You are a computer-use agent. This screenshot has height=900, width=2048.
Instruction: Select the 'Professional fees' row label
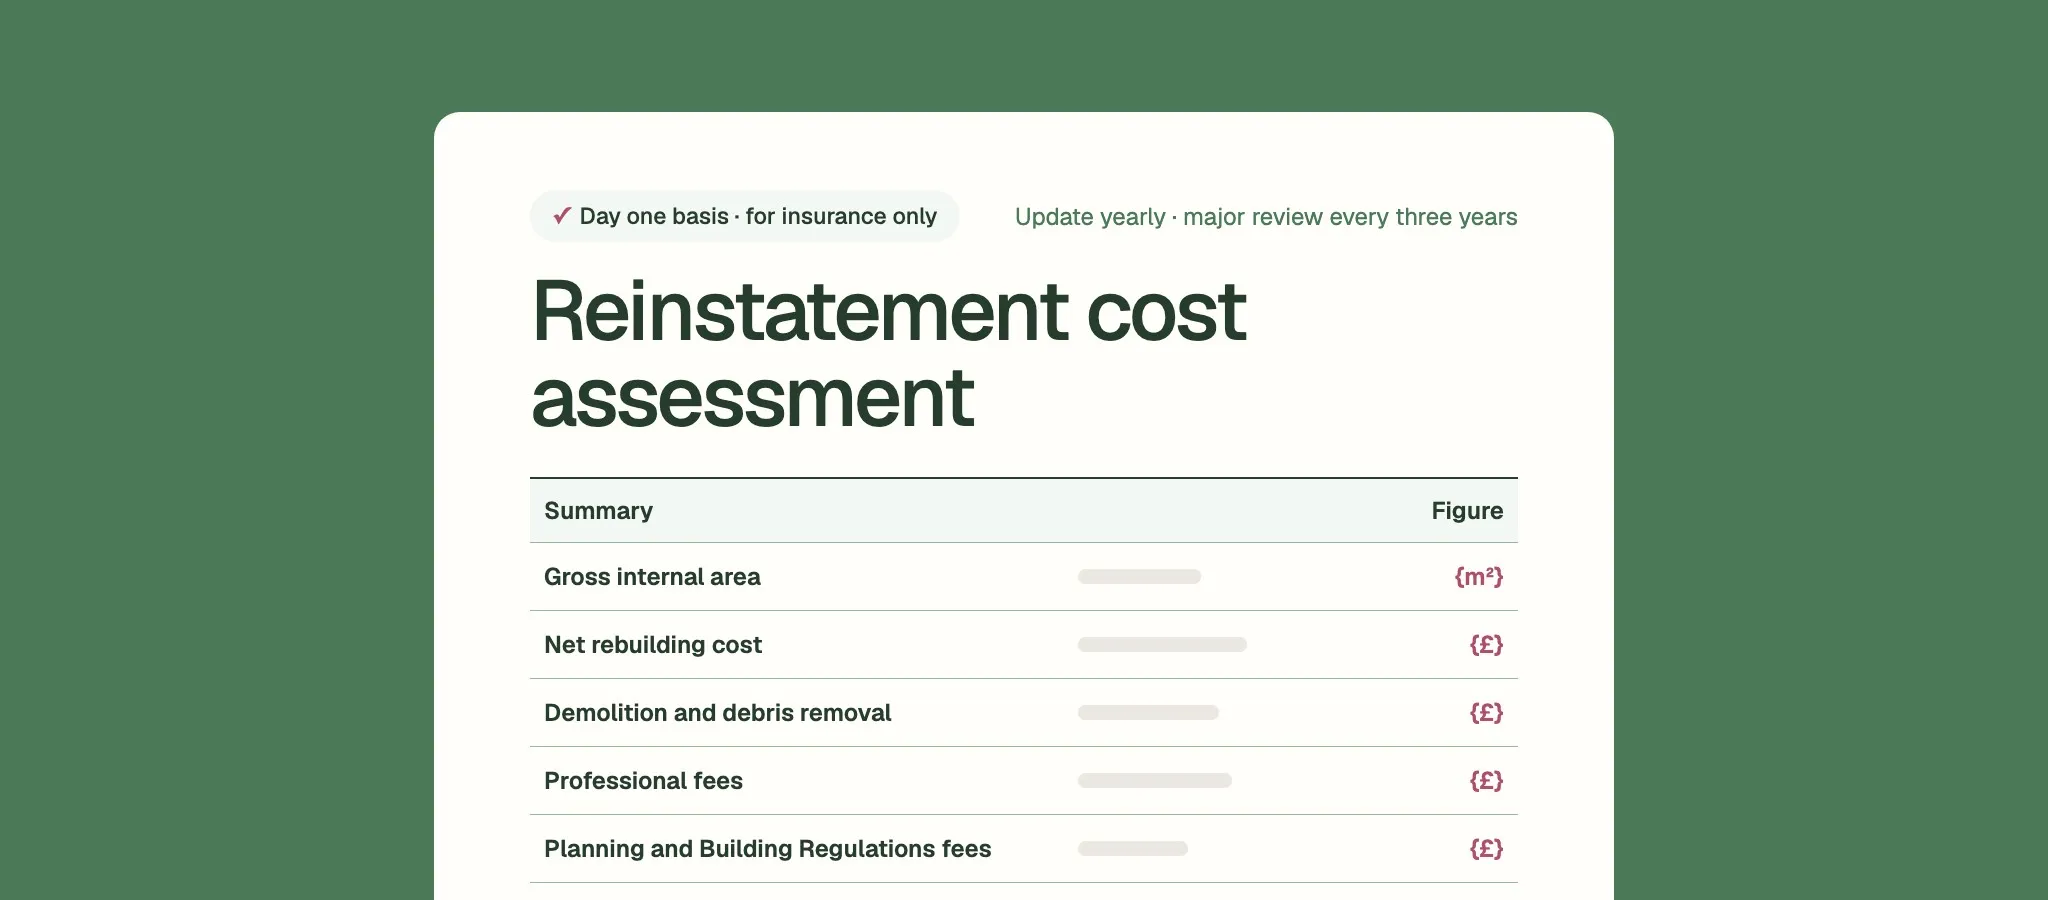pos(643,781)
